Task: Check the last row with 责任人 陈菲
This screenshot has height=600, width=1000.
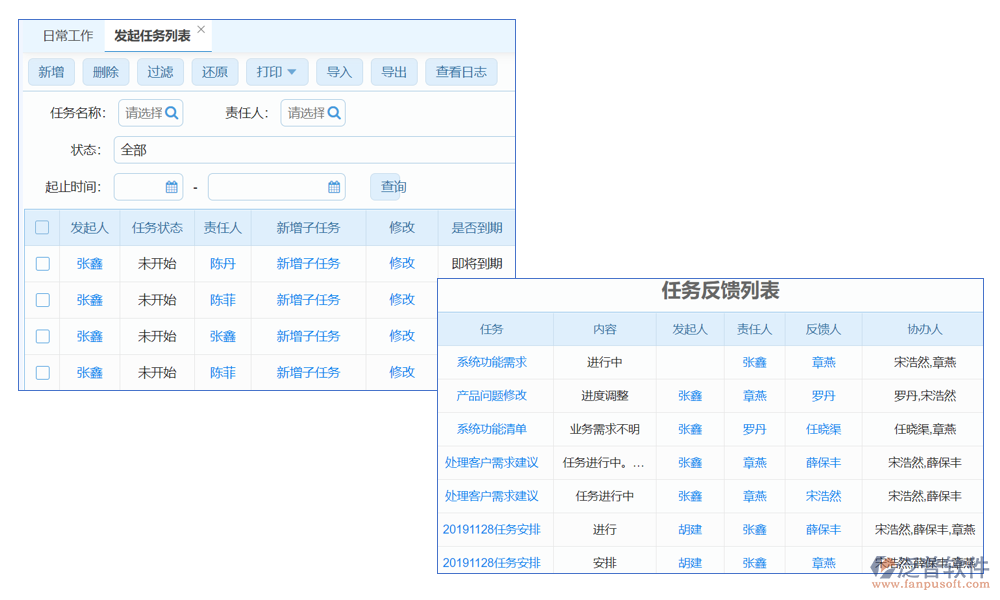Action: [42, 373]
